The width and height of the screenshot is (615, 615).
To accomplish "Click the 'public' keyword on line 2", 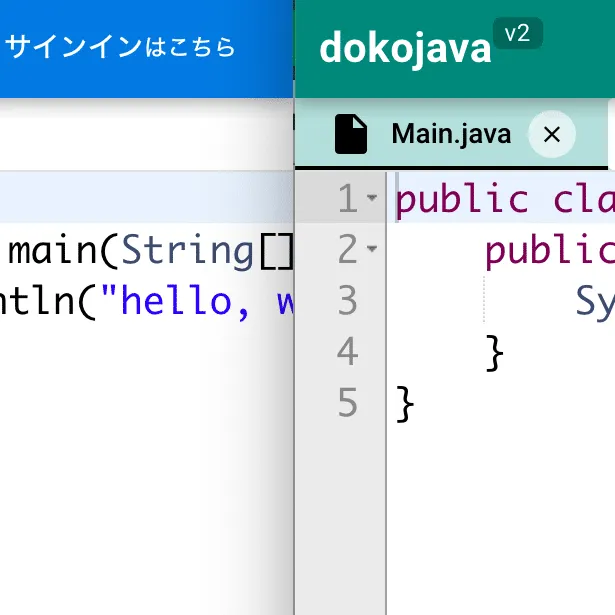I will pyautogui.click(x=550, y=251).
